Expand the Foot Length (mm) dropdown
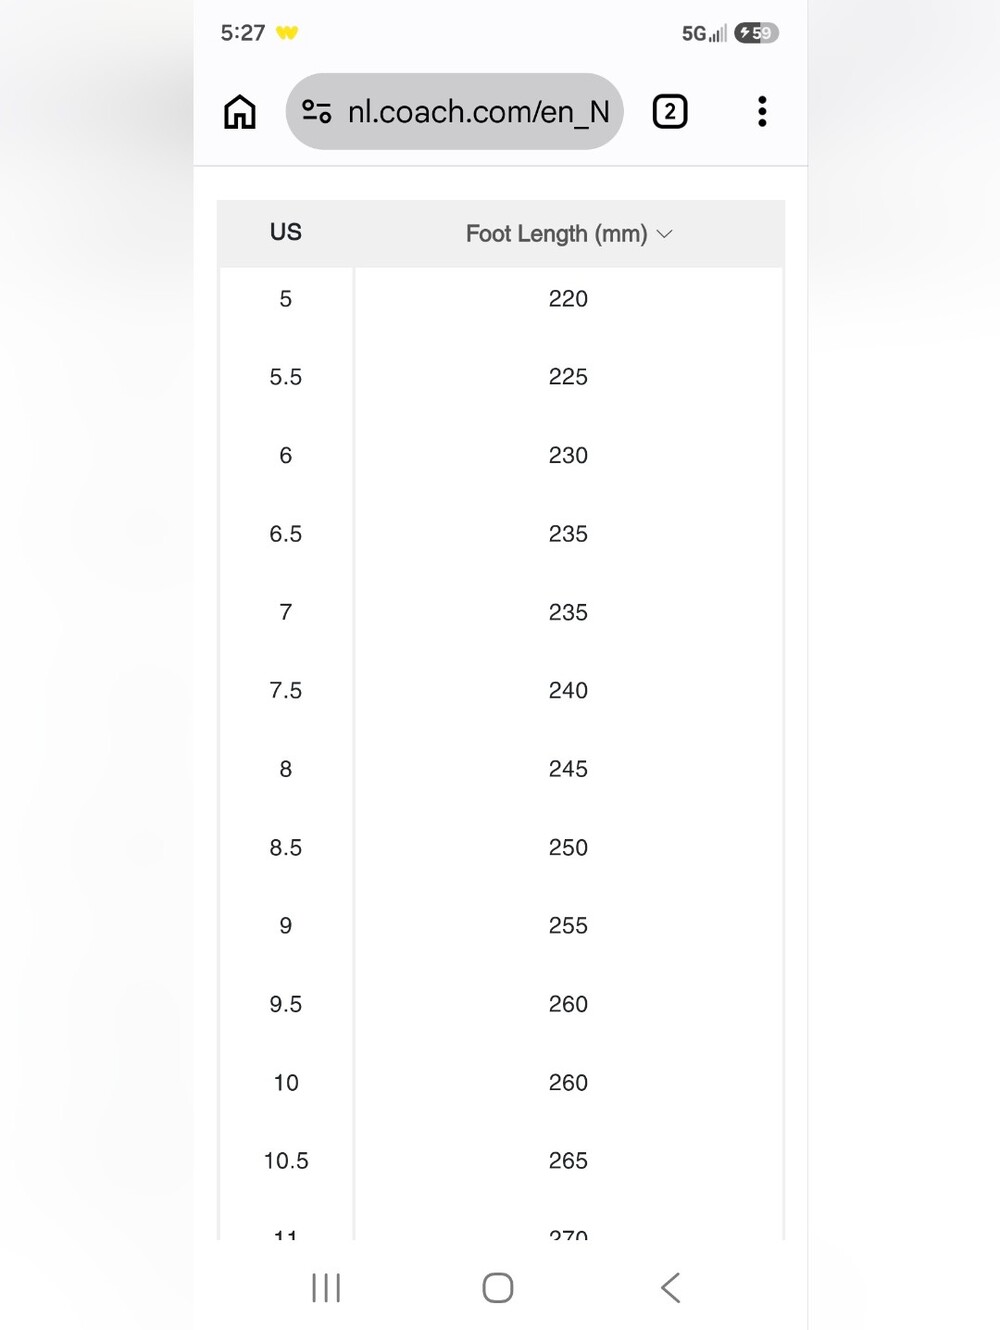The height and width of the screenshot is (1330, 1000). [569, 234]
